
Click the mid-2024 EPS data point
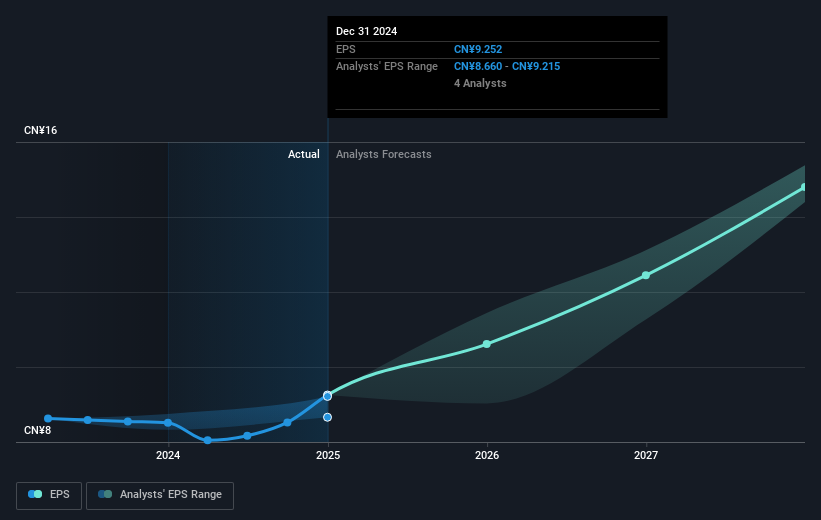tap(248, 436)
